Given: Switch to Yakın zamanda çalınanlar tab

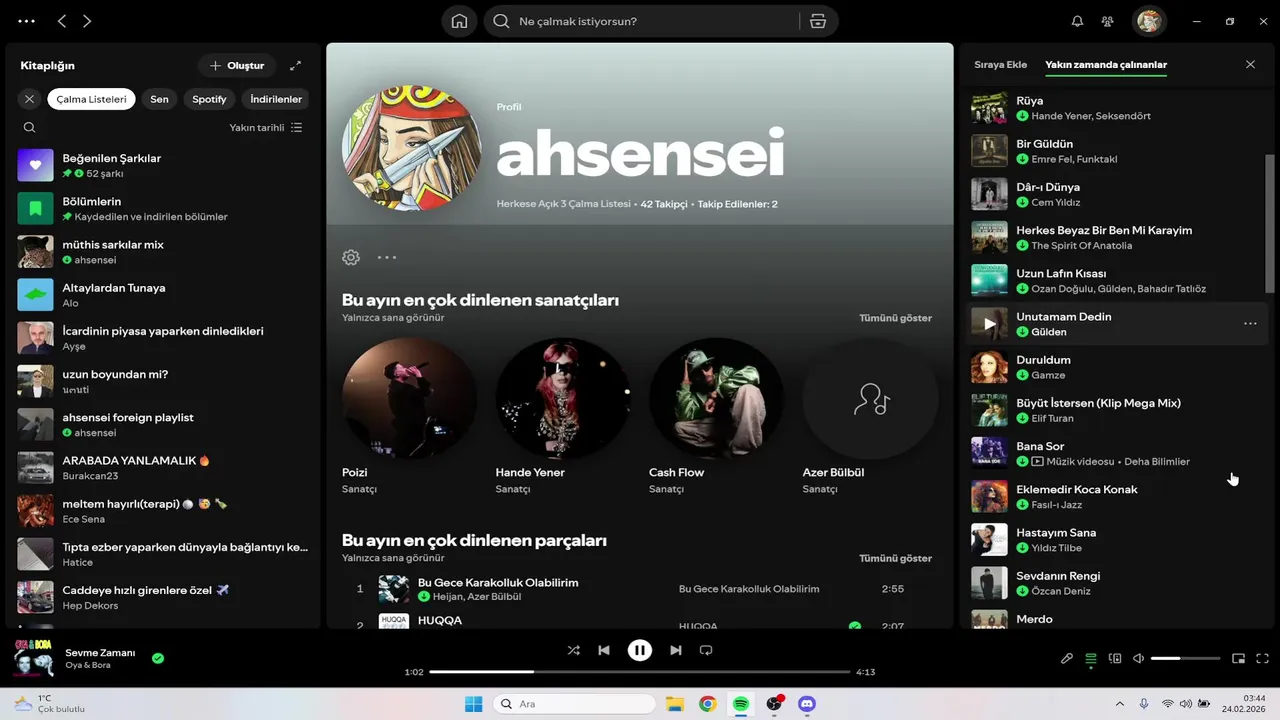Looking at the screenshot, I should 1106,65.
